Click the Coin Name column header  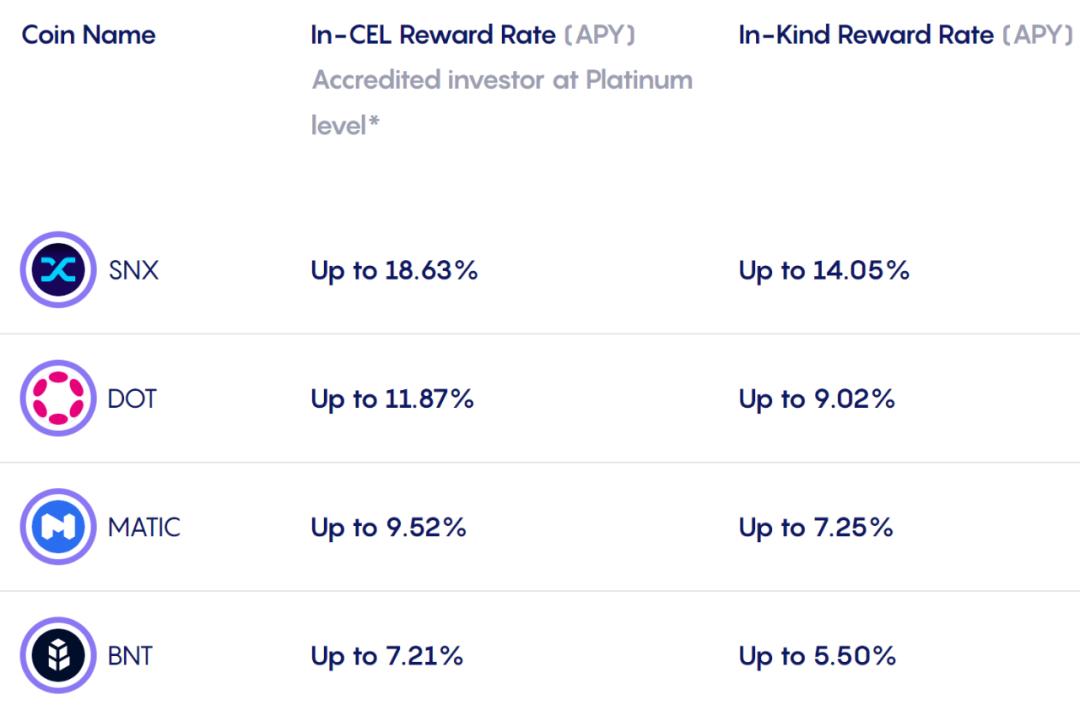pos(89,34)
